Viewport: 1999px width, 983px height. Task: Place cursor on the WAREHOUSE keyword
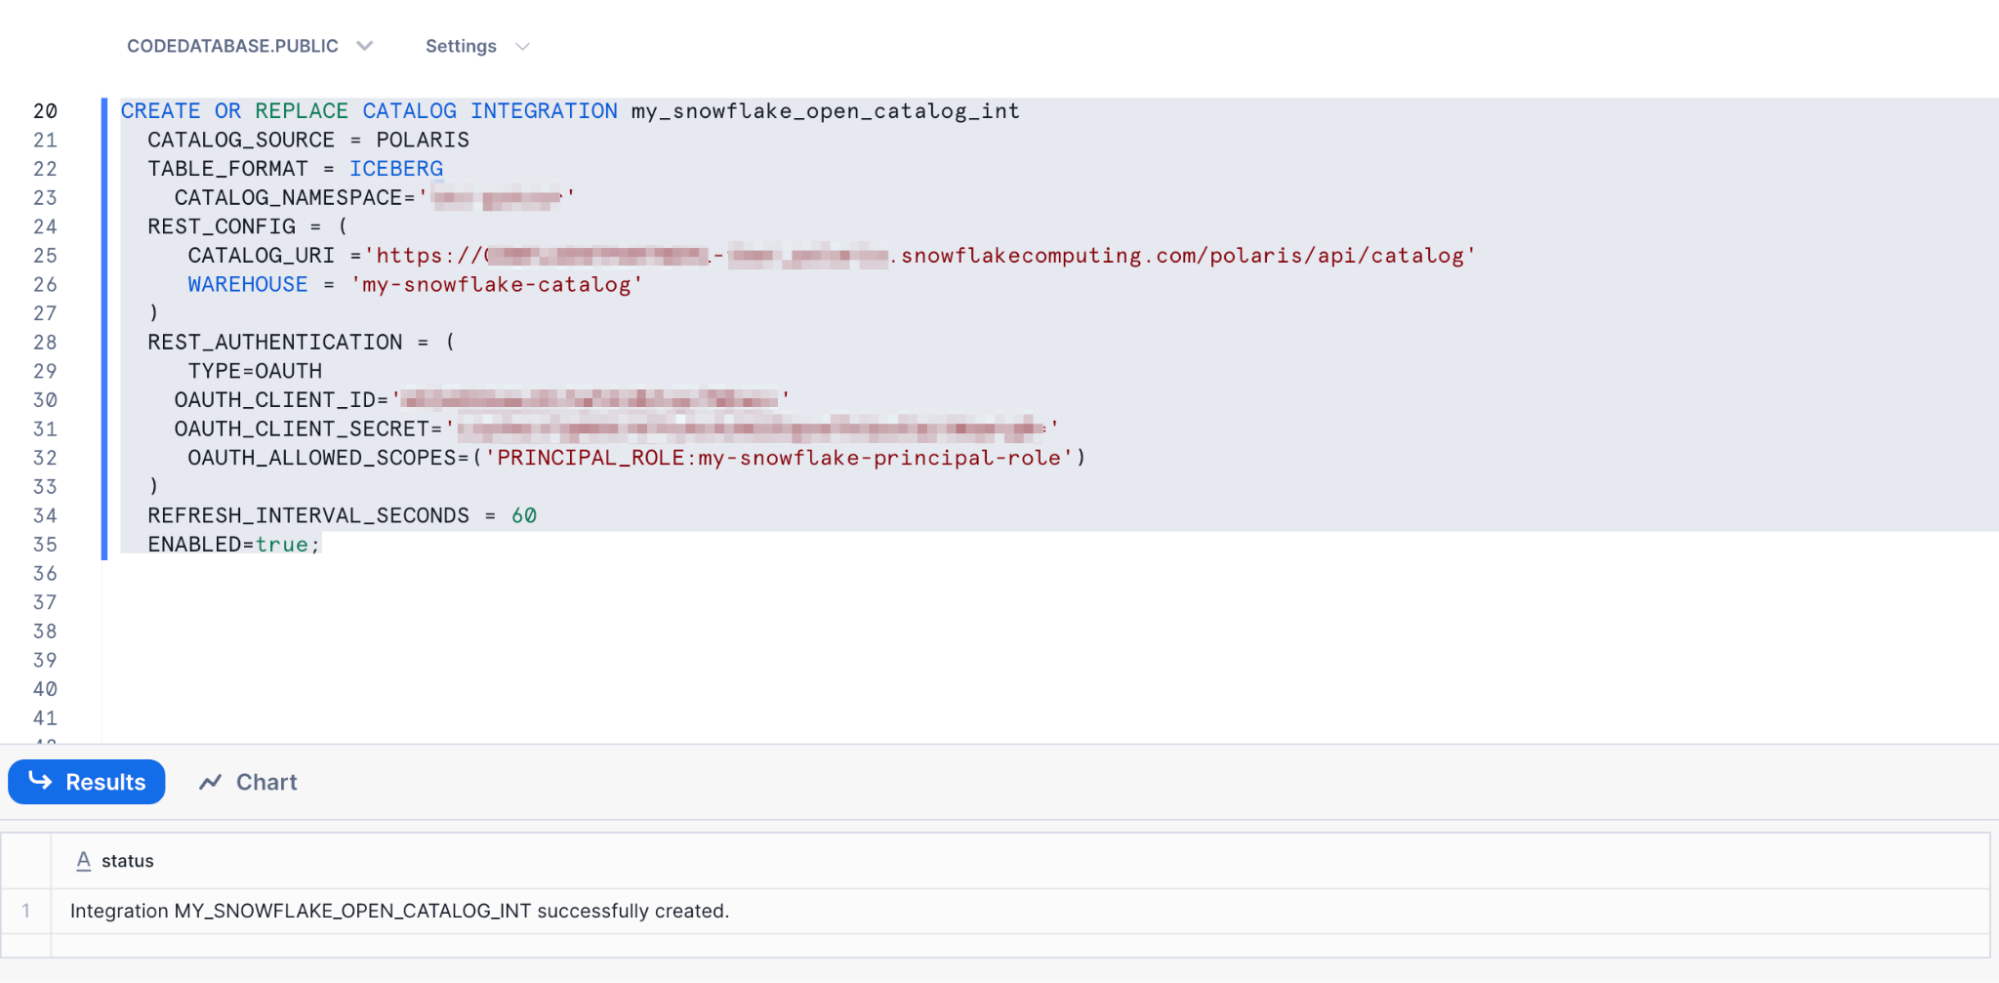[247, 285]
